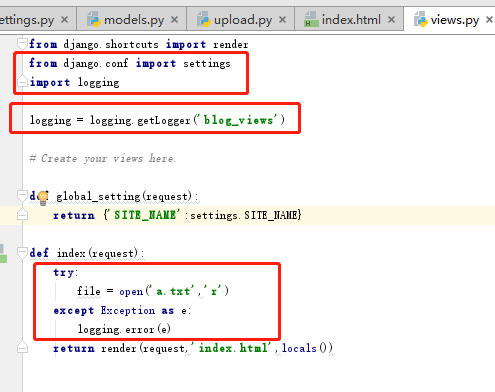This screenshot has height=392, width=495.
Task: Click locals() in the render call
Action: pos(307,348)
